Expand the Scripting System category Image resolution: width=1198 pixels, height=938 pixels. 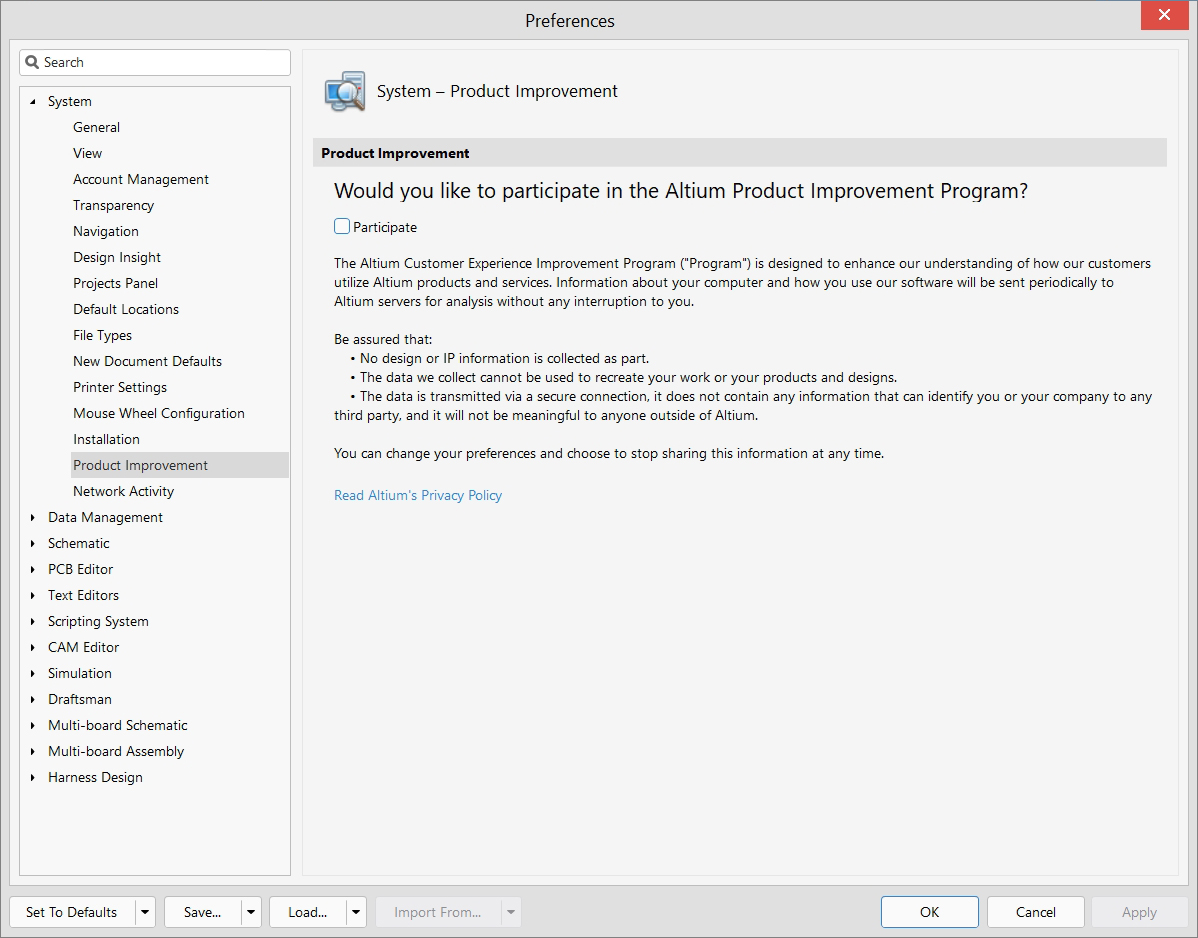[33, 621]
